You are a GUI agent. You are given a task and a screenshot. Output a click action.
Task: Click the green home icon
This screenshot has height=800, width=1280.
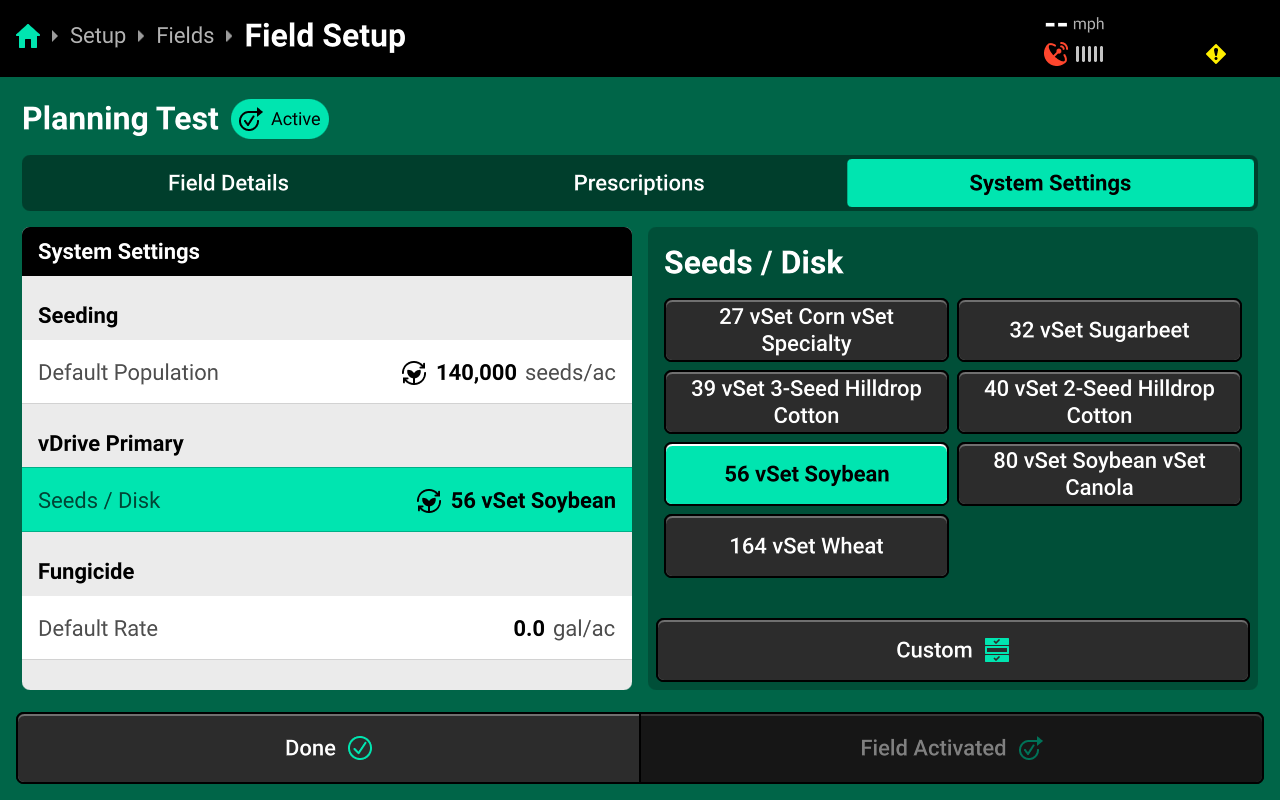click(x=28, y=37)
